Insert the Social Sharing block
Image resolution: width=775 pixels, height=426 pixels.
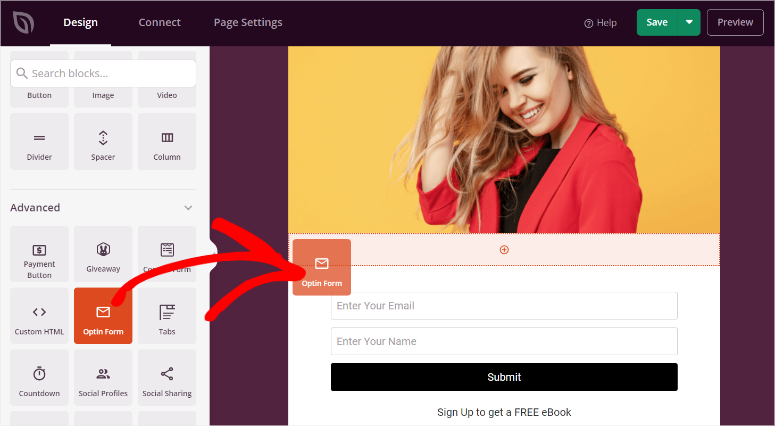click(x=167, y=378)
